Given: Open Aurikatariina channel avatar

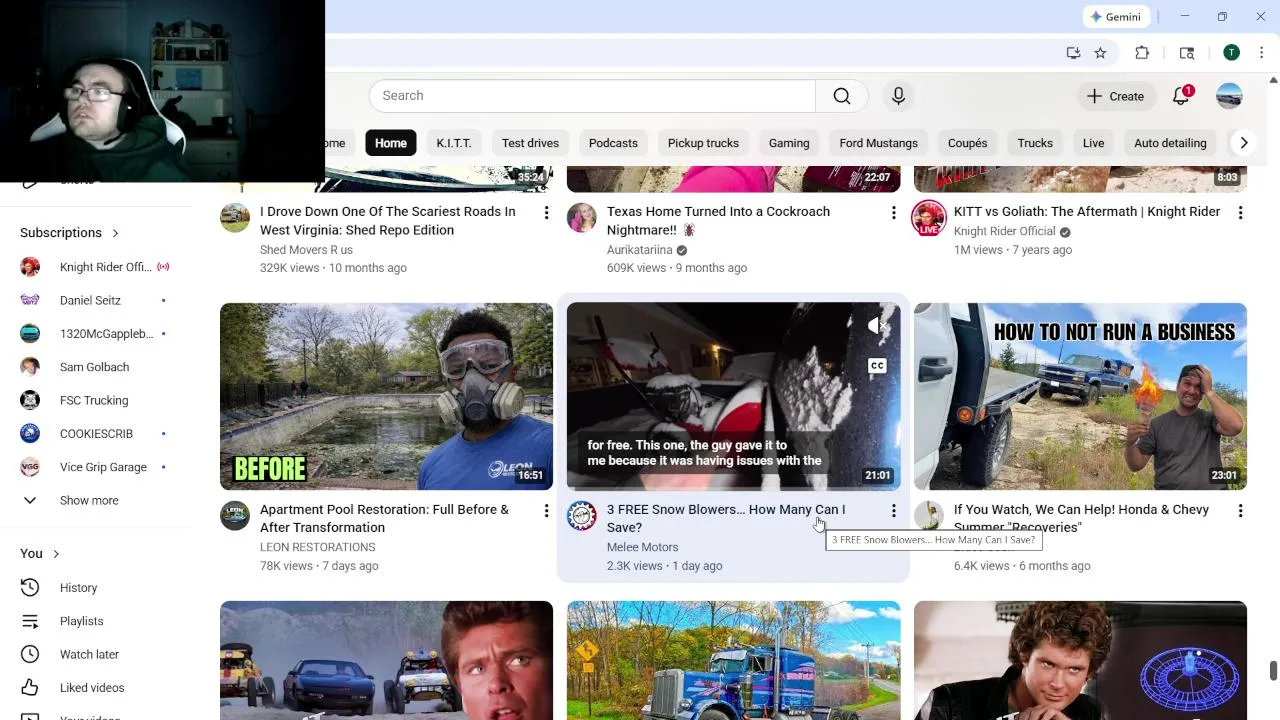Looking at the screenshot, I should pos(582,218).
